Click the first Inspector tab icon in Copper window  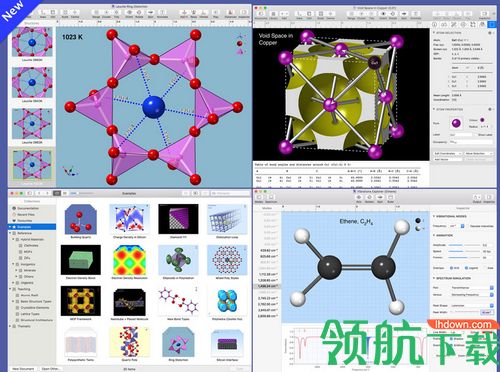coord(434,25)
